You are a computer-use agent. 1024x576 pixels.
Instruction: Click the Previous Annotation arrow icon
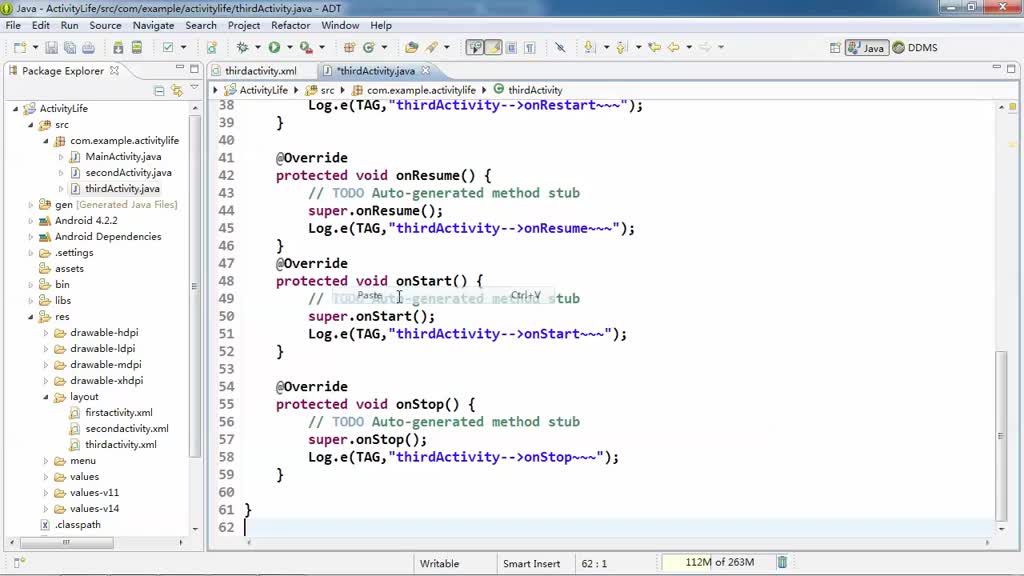[621, 48]
